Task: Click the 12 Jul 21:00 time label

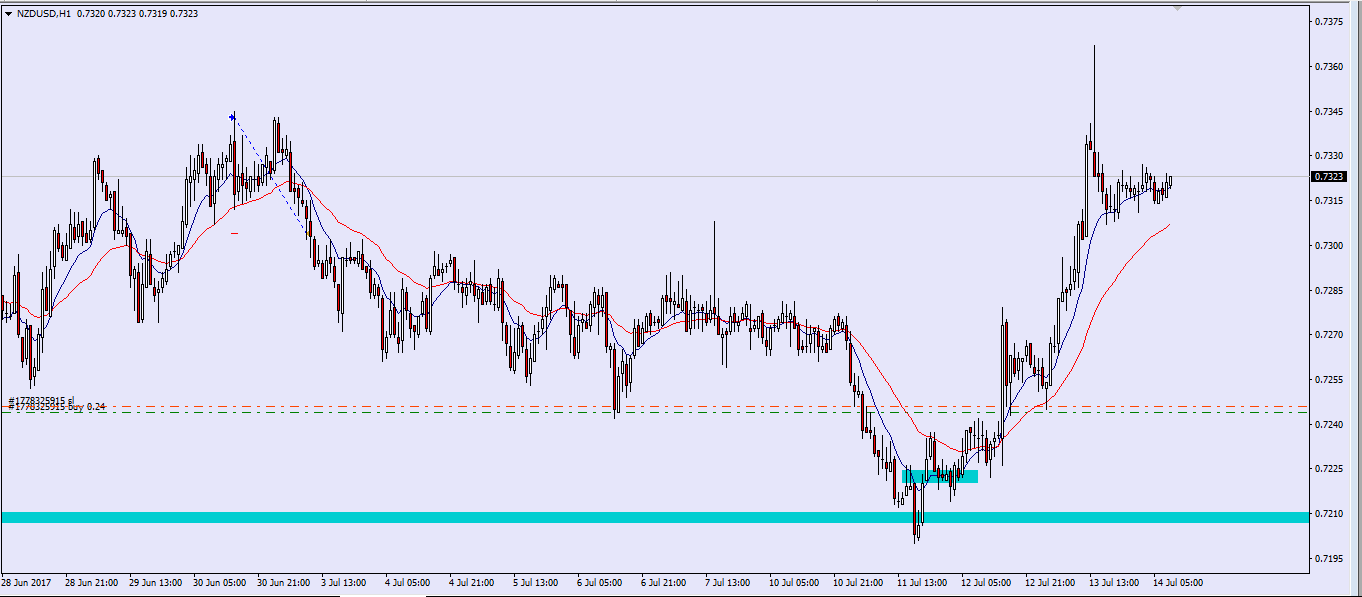Action: click(x=1050, y=581)
